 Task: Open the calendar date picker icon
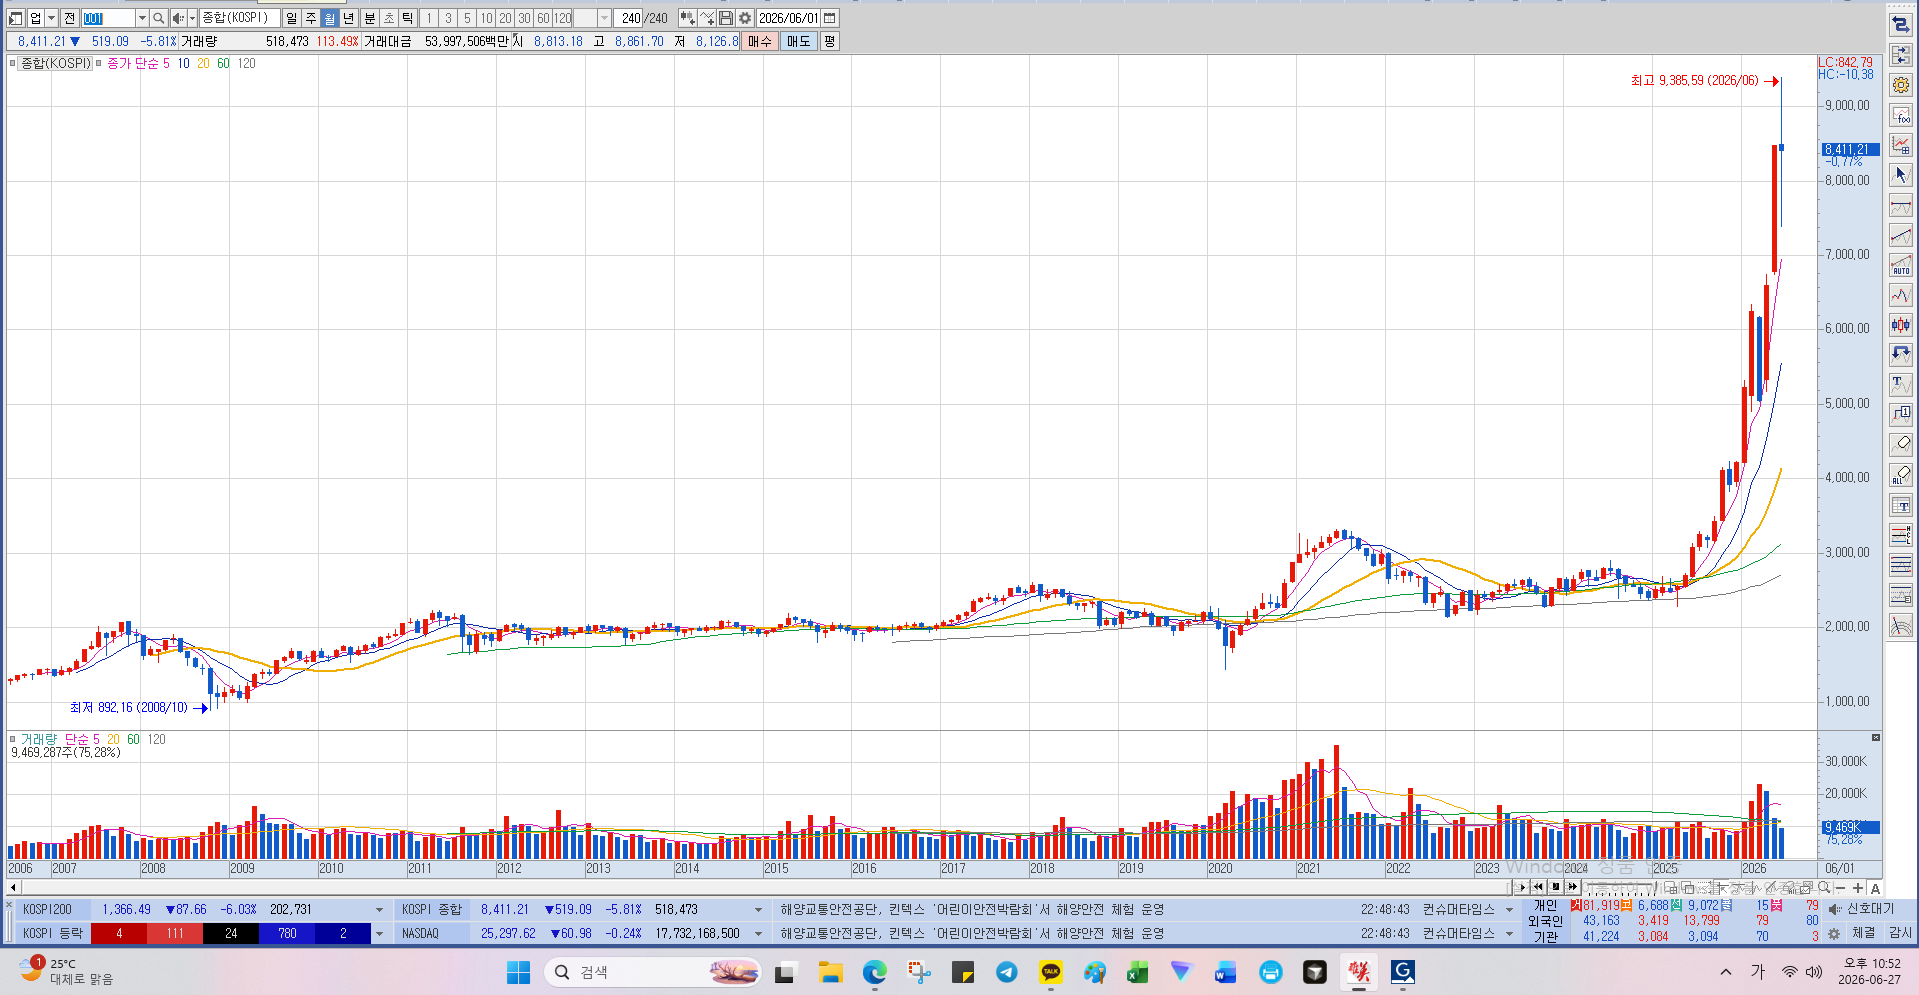(x=830, y=18)
